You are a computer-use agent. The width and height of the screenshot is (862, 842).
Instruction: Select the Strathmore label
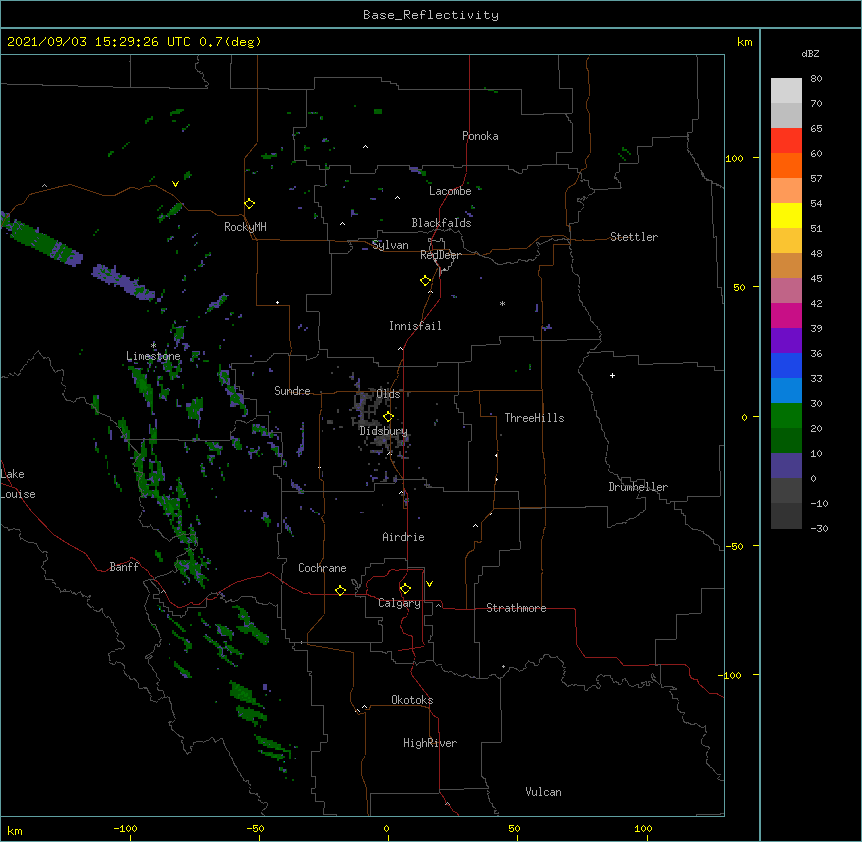click(x=516, y=608)
